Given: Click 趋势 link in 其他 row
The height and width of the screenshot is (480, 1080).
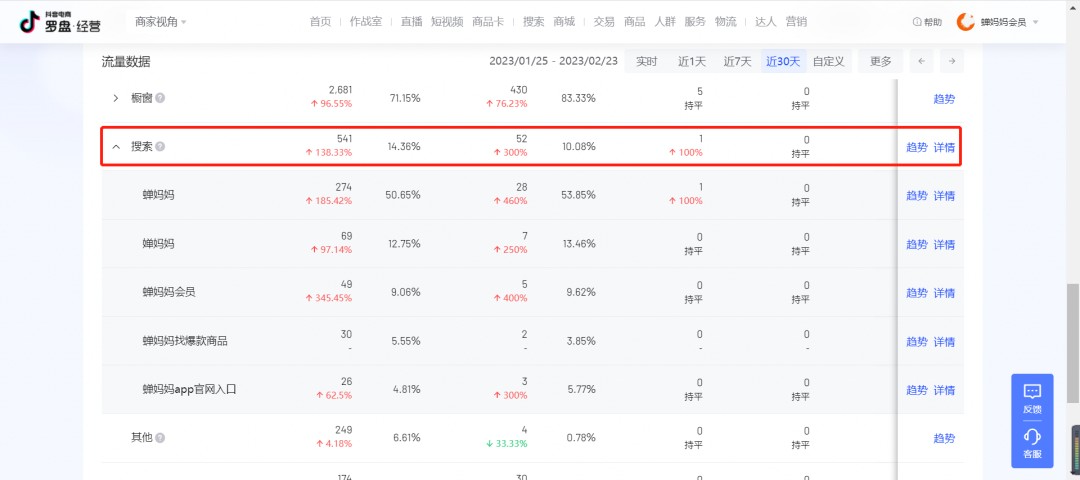Looking at the screenshot, I should [944, 438].
